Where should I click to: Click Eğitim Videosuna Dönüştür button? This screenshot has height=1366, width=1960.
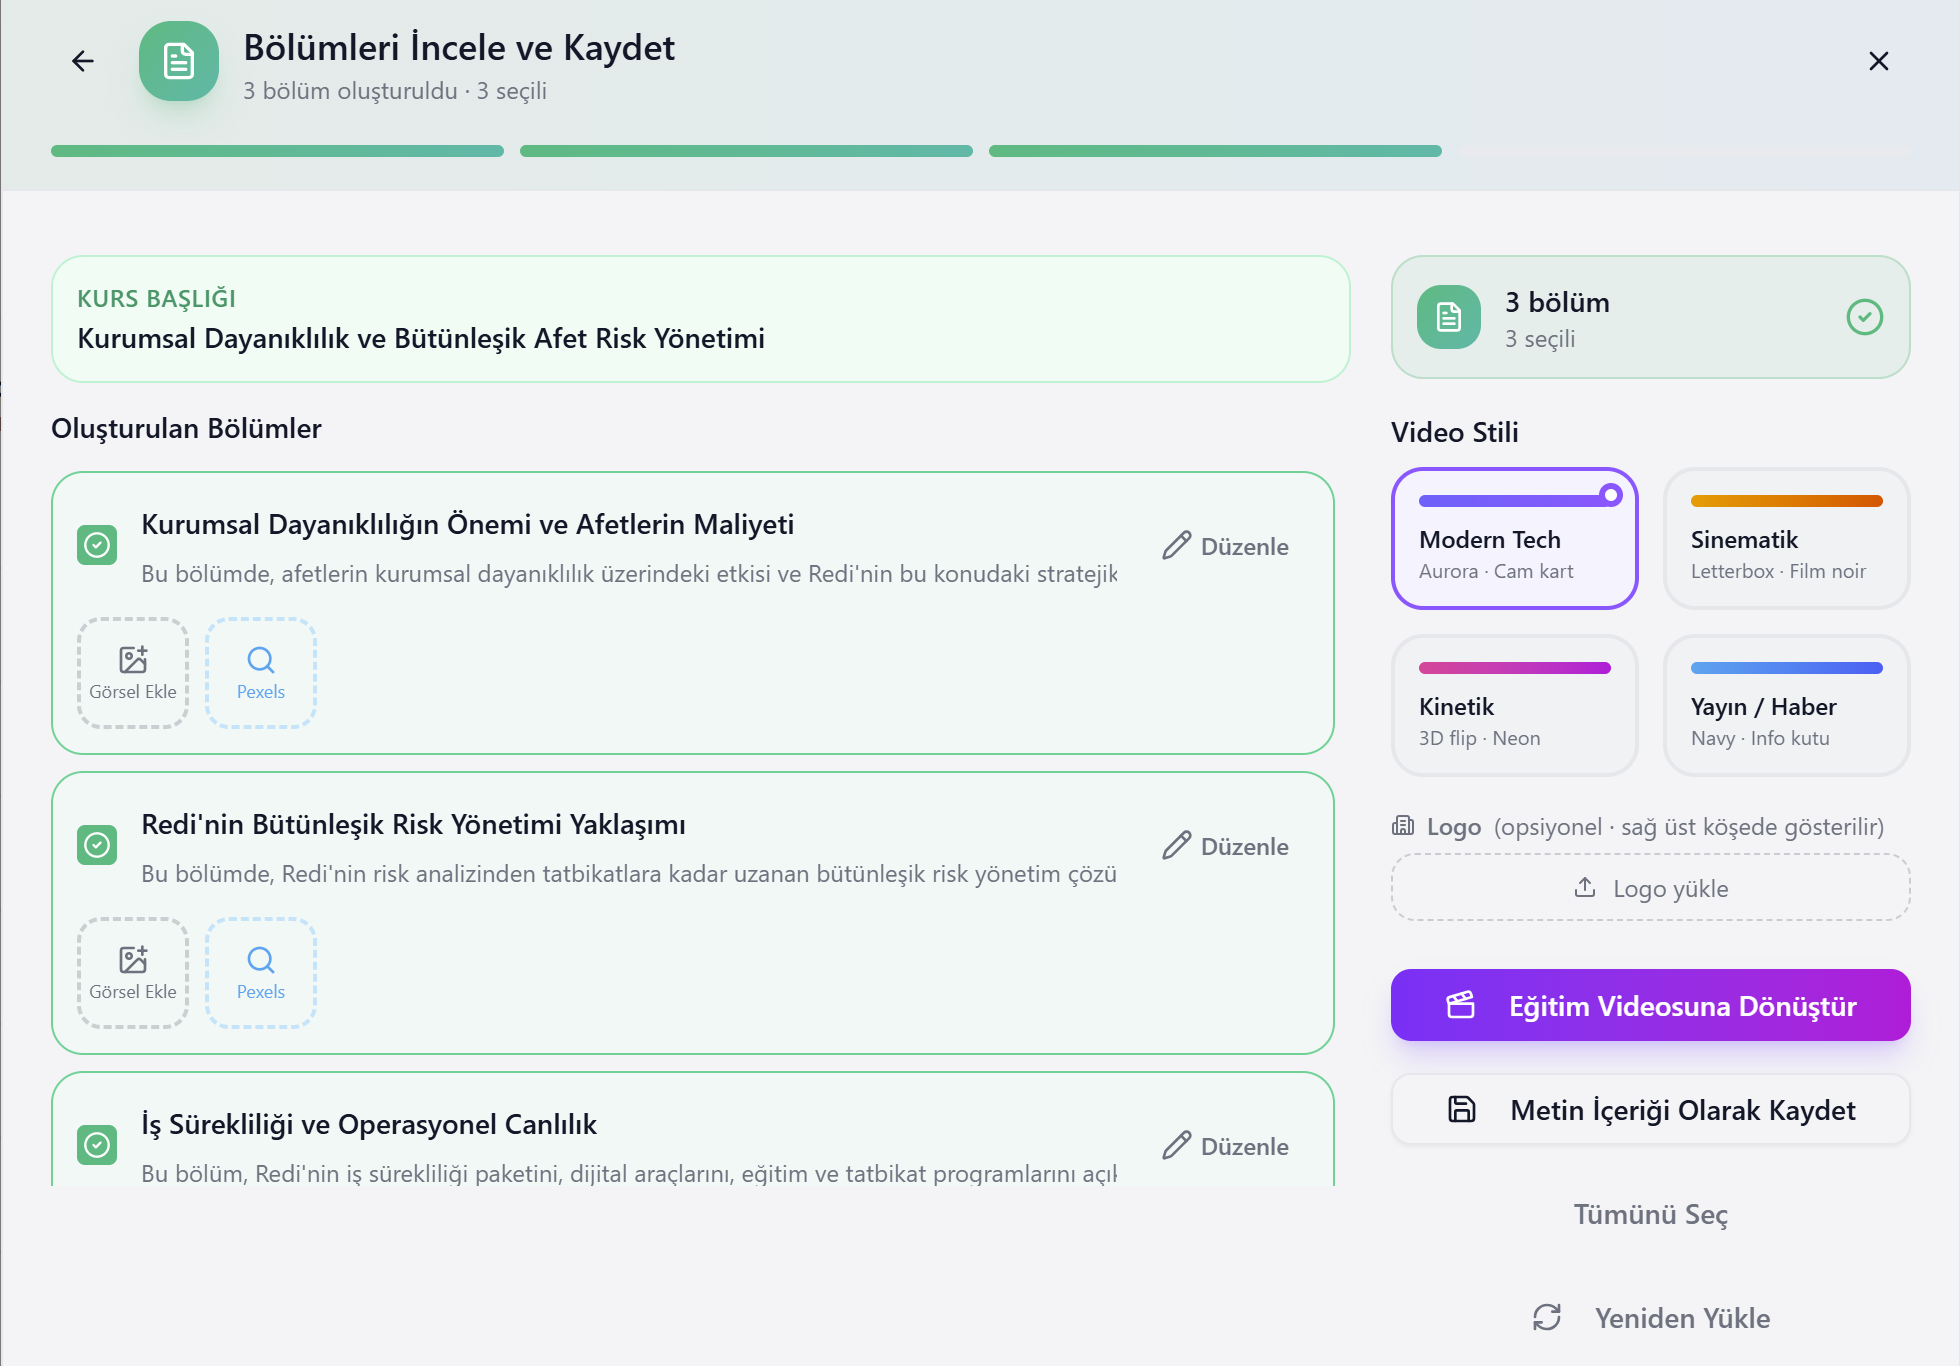point(1651,1005)
